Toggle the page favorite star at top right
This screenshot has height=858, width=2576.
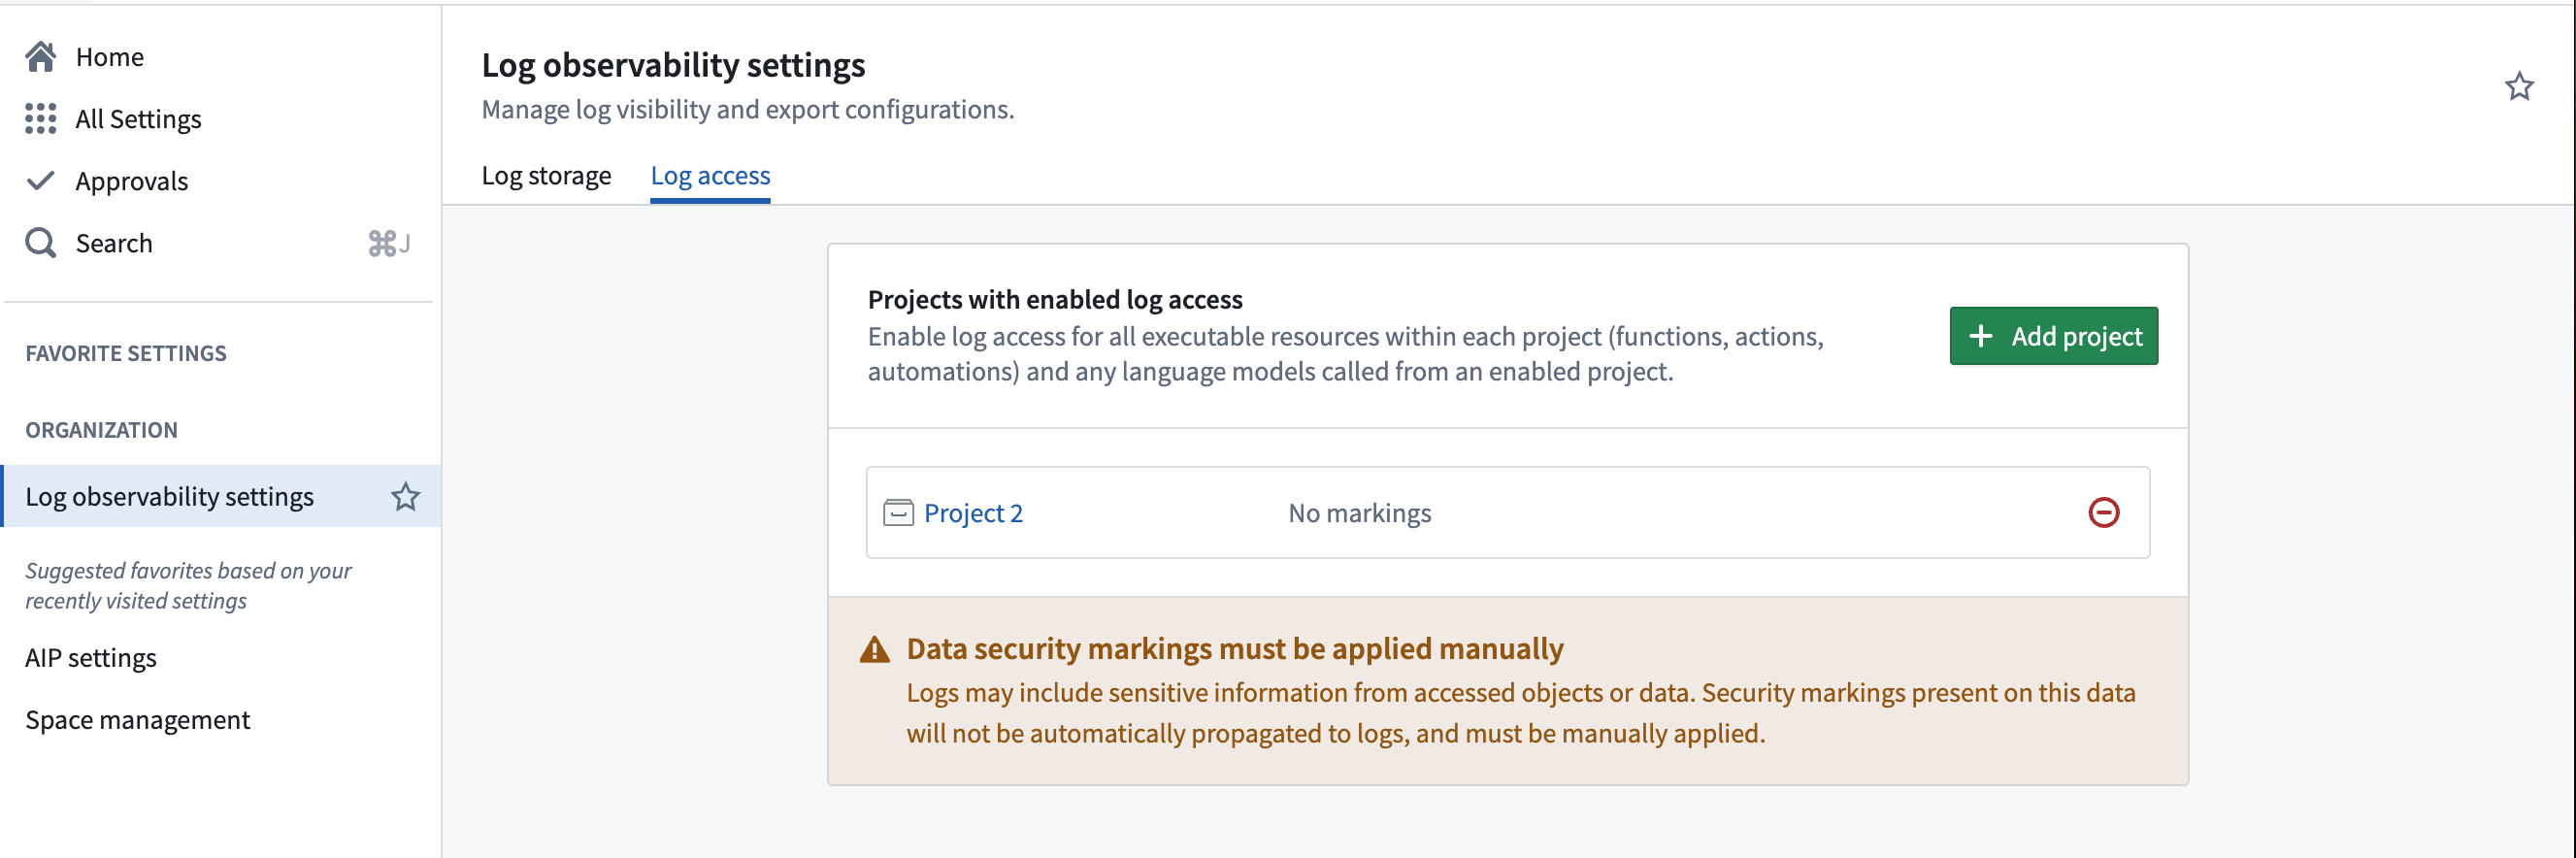point(2518,87)
